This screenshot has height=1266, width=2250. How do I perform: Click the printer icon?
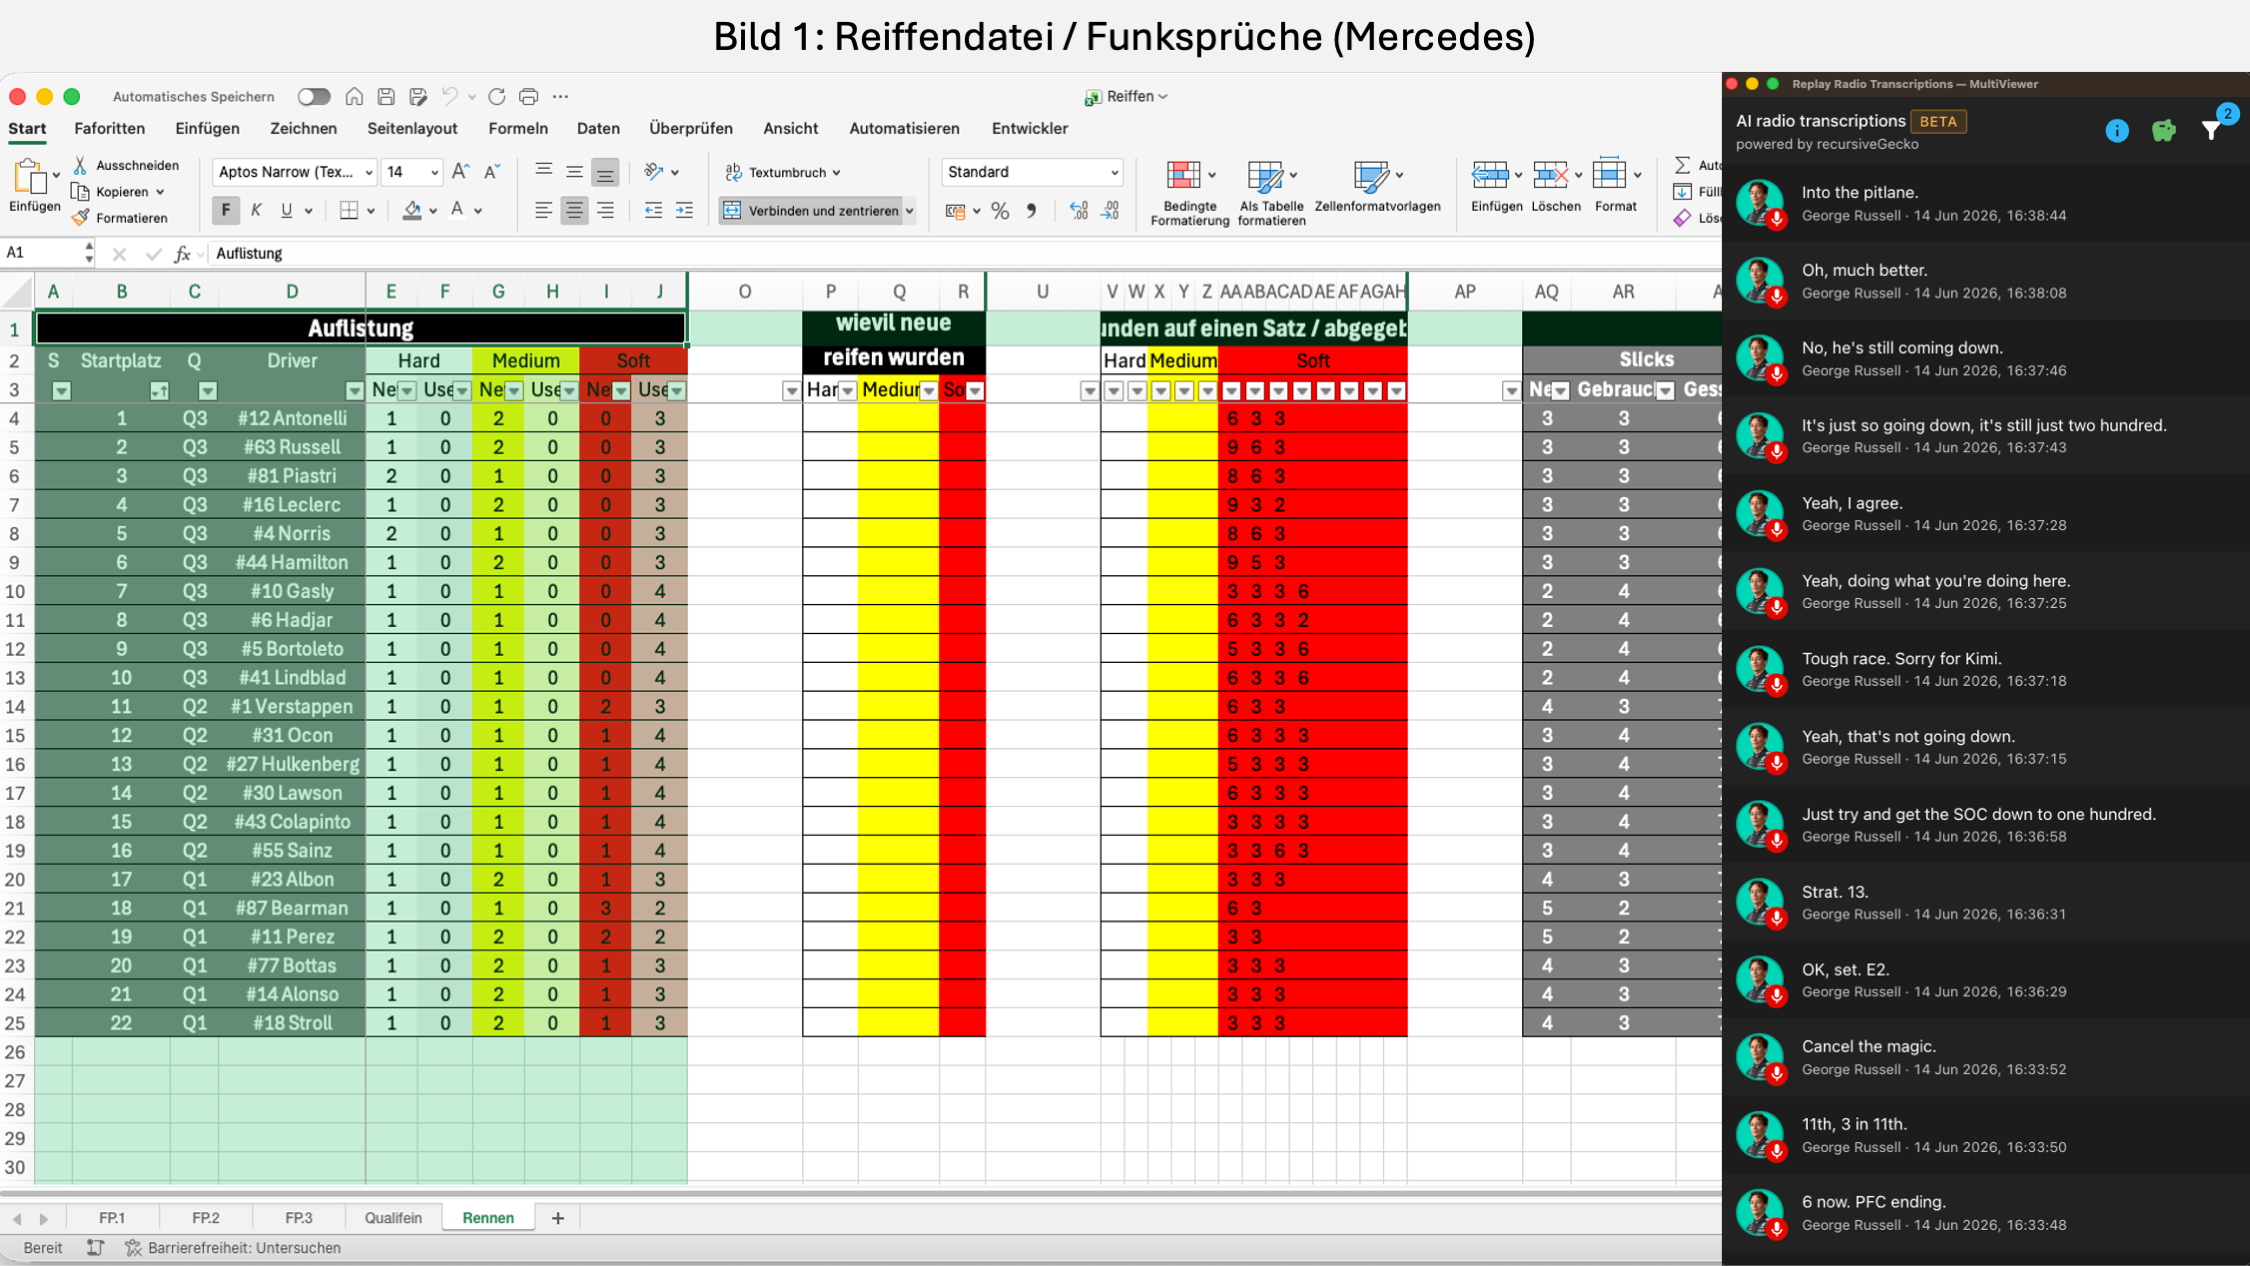click(x=529, y=97)
